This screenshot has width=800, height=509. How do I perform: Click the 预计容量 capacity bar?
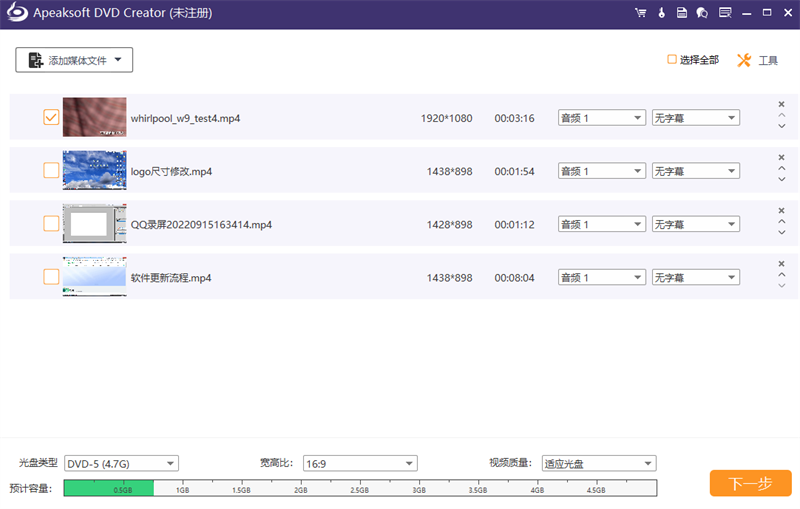360,488
